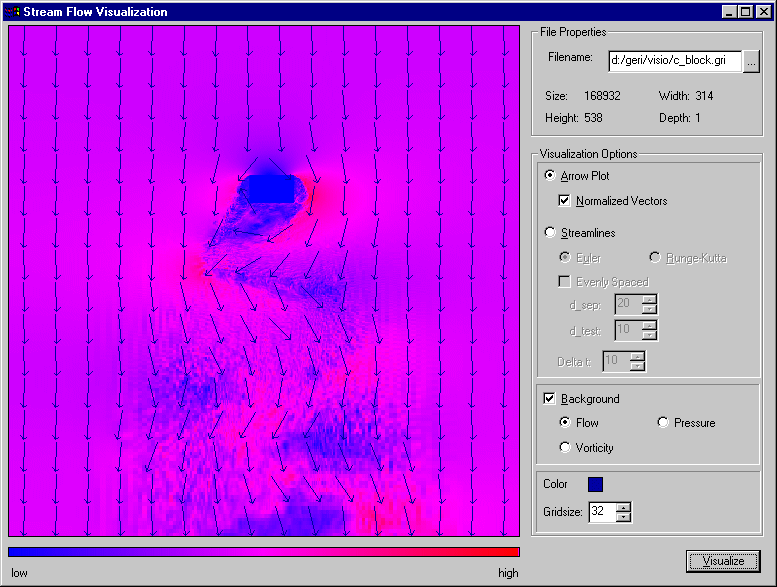Choose Pressure as background type
This screenshot has height=587, width=777.
pyautogui.click(x=663, y=423)
